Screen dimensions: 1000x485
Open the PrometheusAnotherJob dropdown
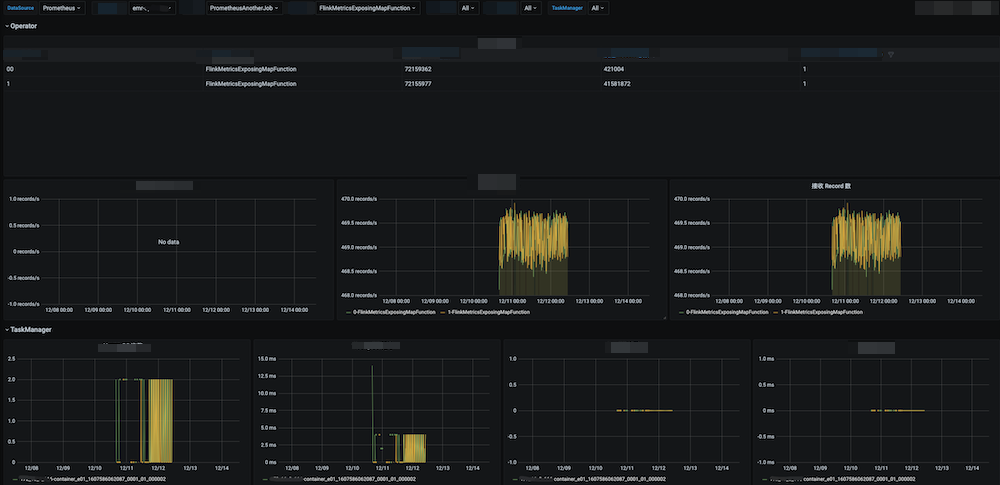pyautogui.click(x=245, y=8)
